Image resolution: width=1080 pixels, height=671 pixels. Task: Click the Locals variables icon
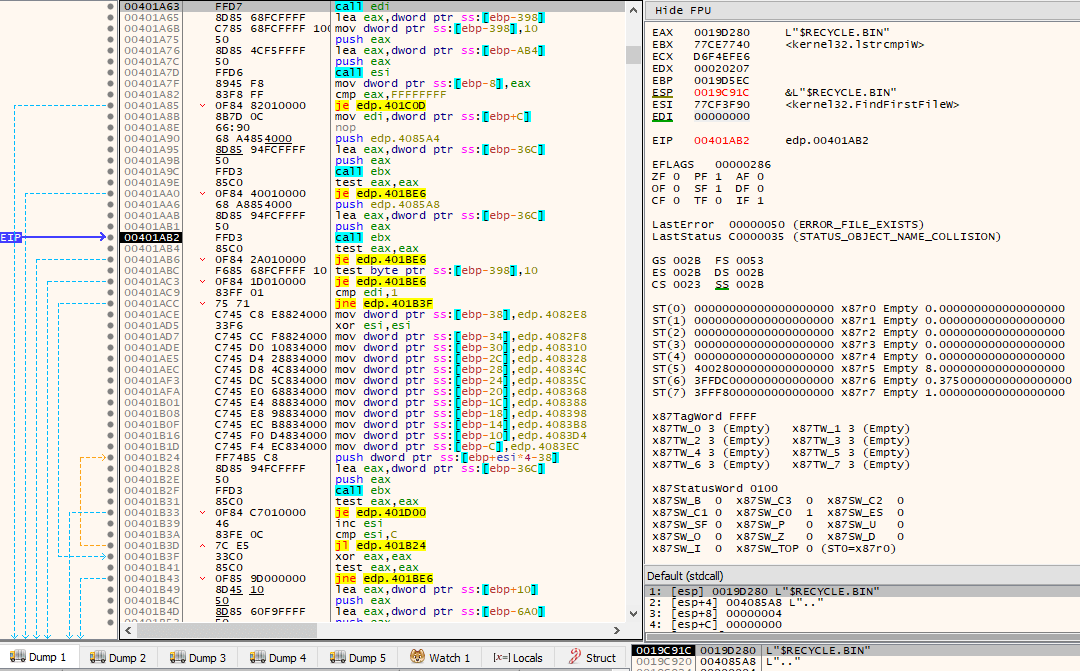[x=501, y=657]
